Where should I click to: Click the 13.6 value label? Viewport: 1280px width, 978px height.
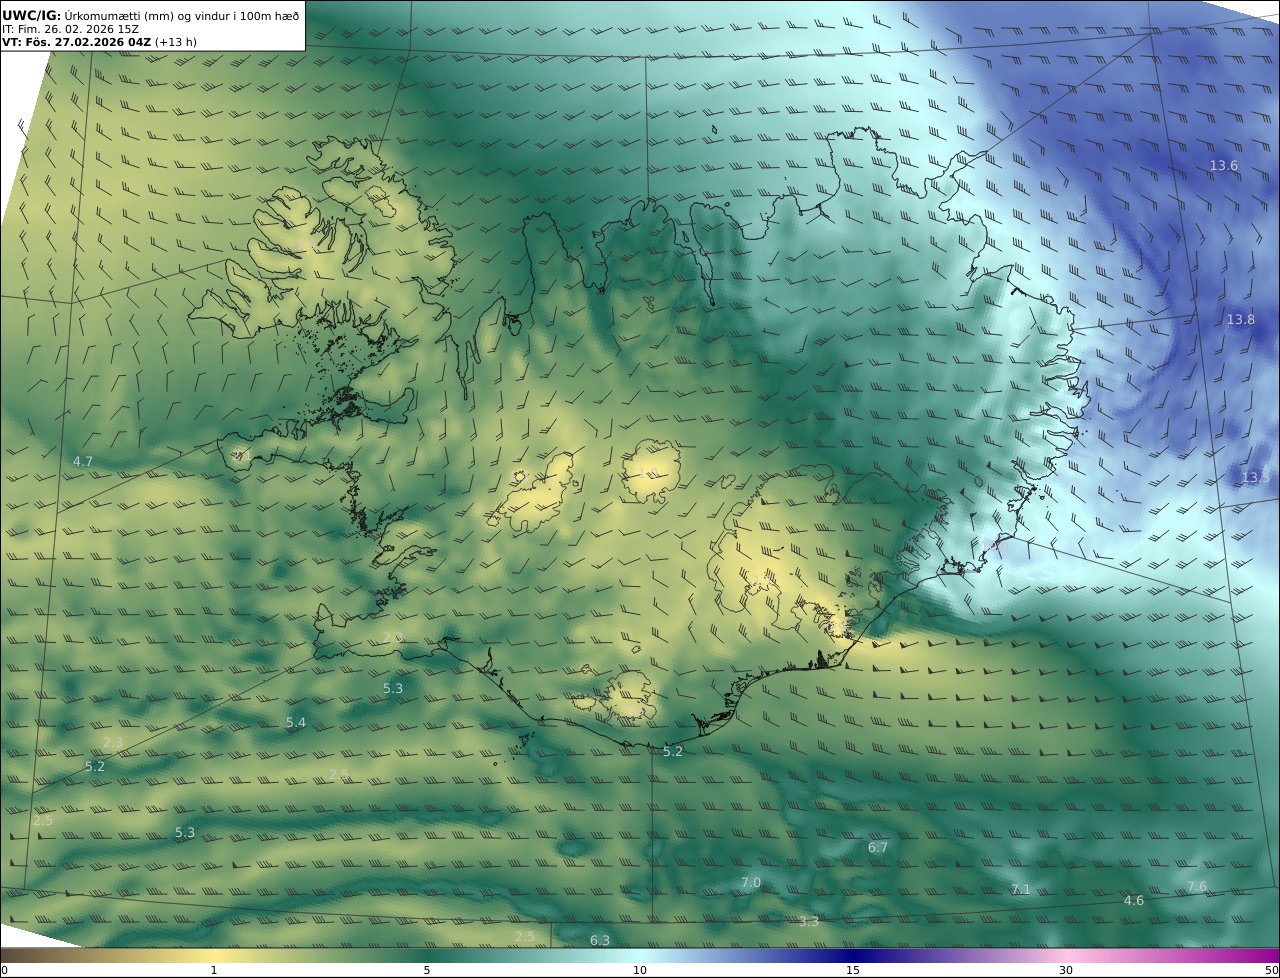pos(1224,166)
